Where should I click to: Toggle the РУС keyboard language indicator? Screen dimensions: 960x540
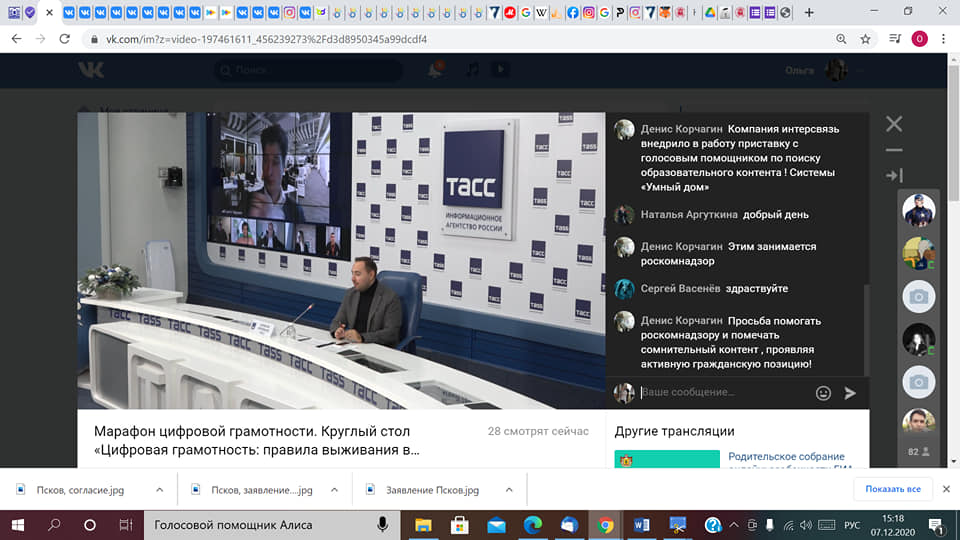tap(852, 525)
